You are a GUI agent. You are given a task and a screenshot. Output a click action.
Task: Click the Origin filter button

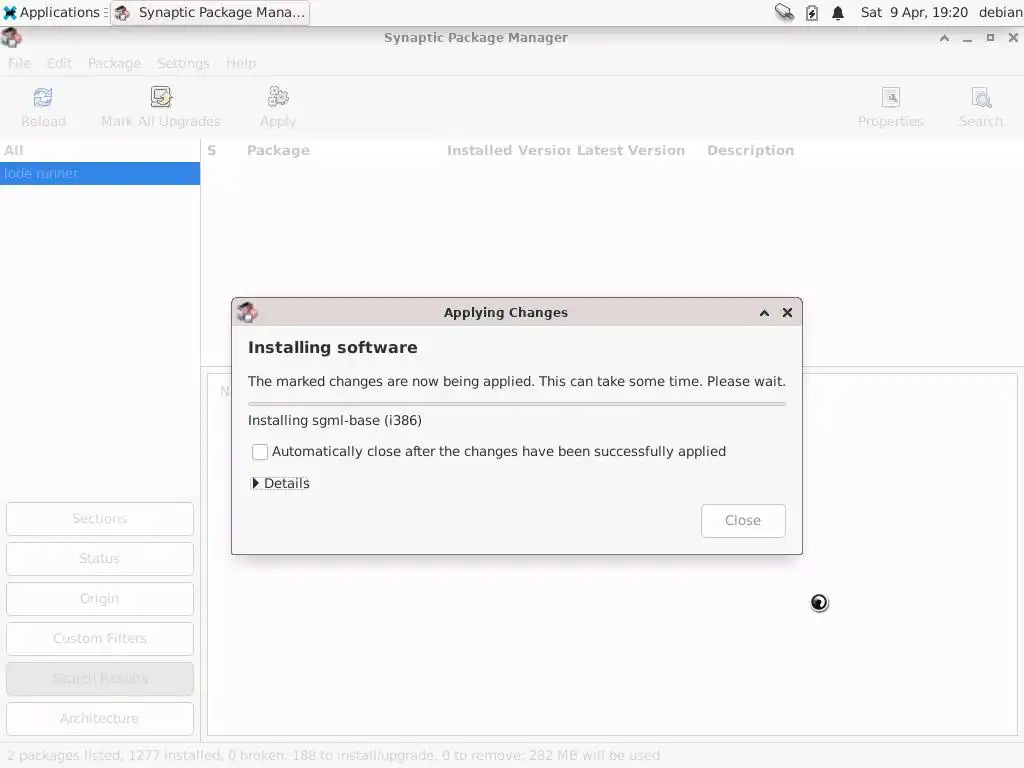coord(100,598)
